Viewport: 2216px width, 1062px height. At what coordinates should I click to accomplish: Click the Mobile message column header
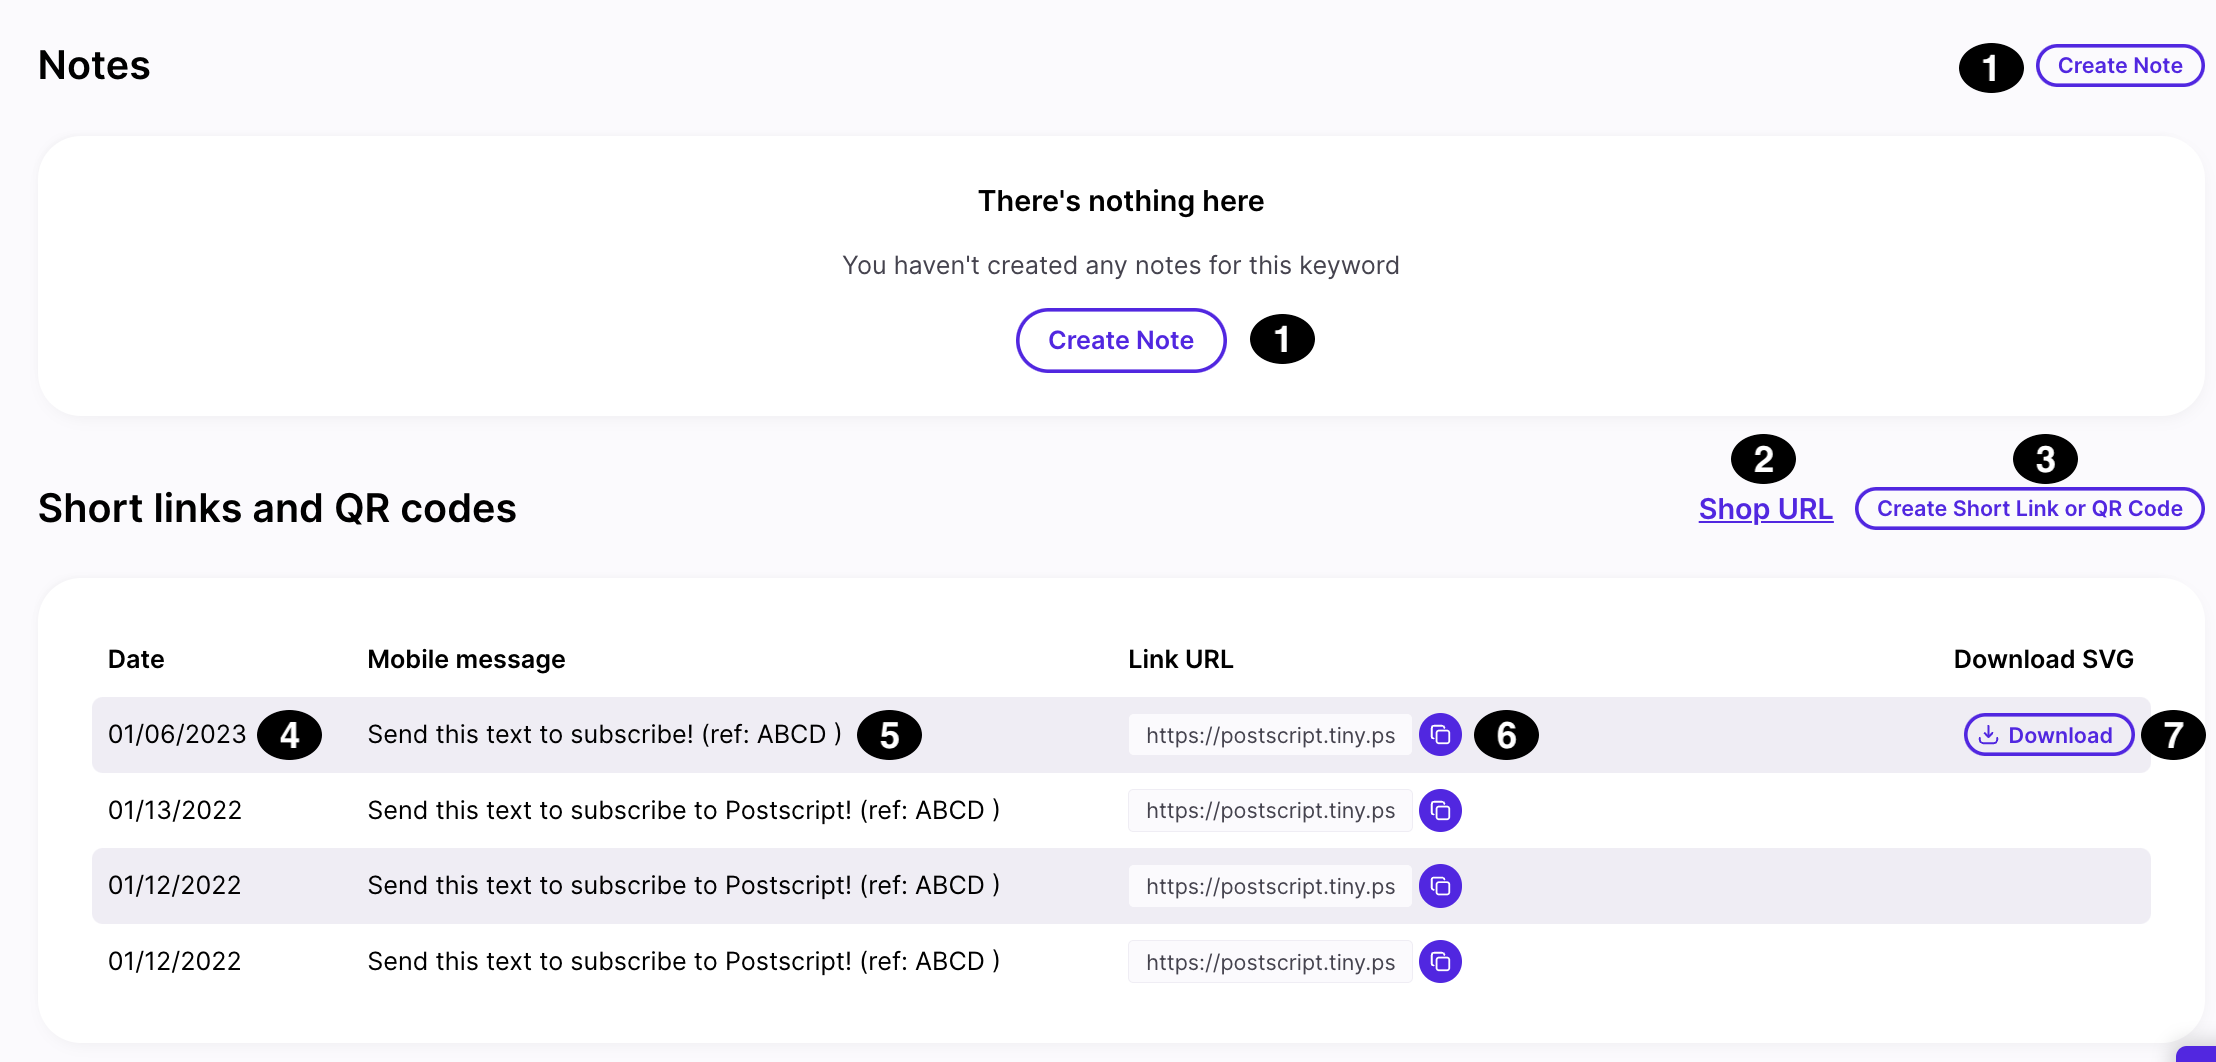[466, 659]
